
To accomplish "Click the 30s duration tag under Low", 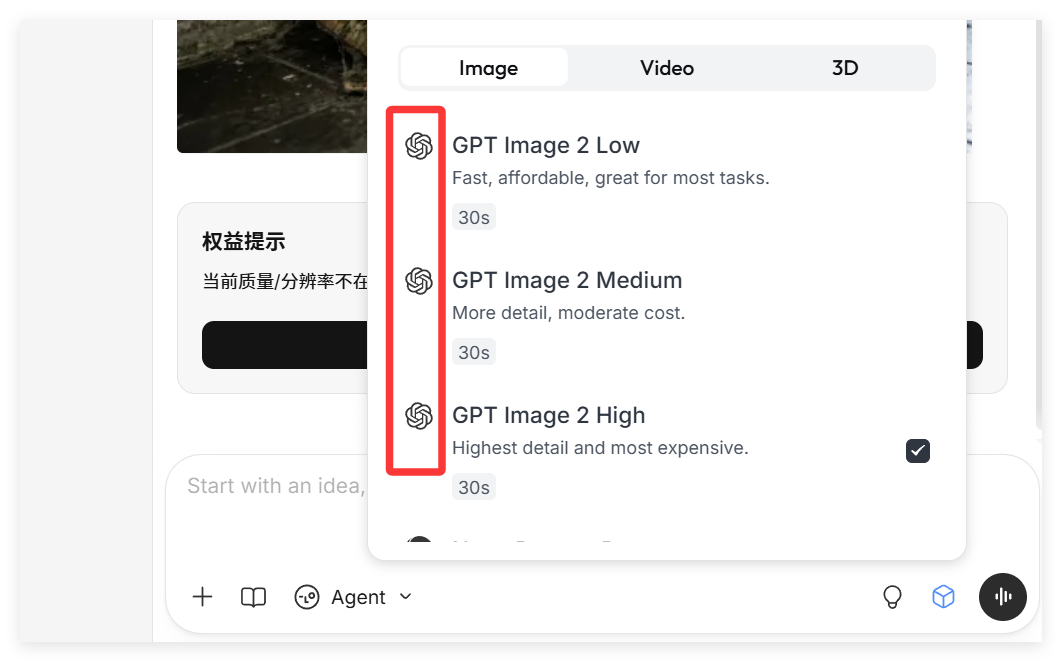I will [x=473, y=216].
